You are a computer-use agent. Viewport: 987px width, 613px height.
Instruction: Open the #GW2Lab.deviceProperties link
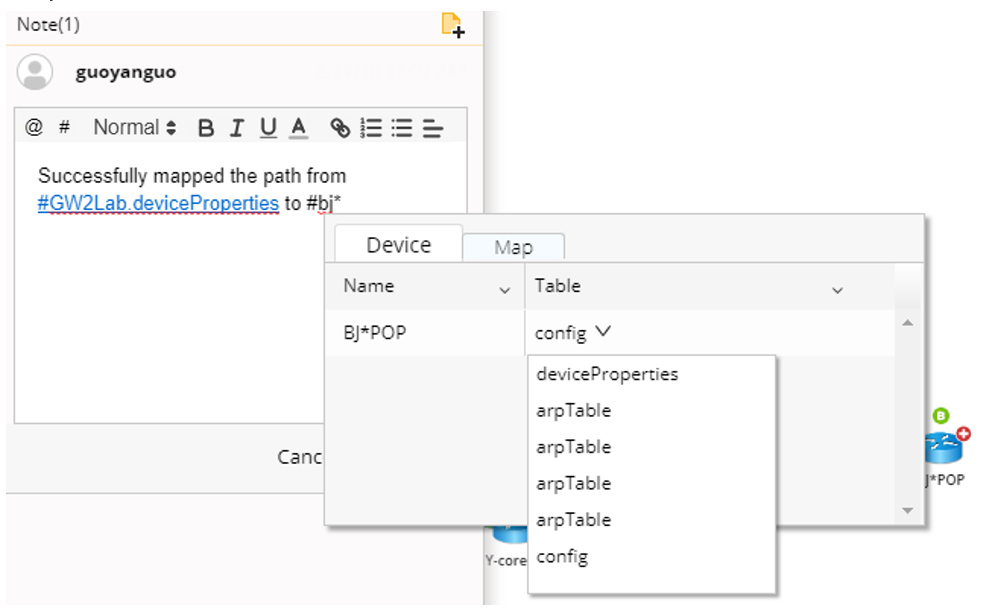[158, 203]
